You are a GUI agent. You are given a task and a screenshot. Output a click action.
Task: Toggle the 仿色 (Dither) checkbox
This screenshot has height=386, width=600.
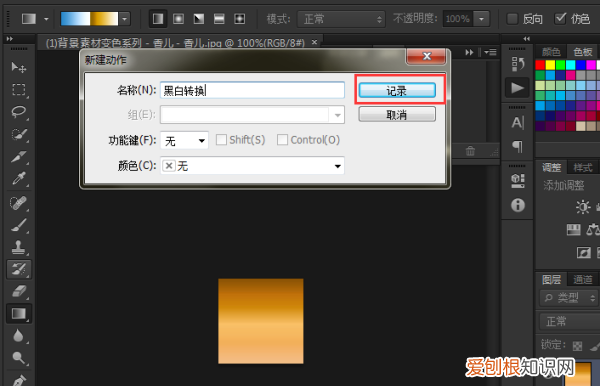[x=560, y=18]
